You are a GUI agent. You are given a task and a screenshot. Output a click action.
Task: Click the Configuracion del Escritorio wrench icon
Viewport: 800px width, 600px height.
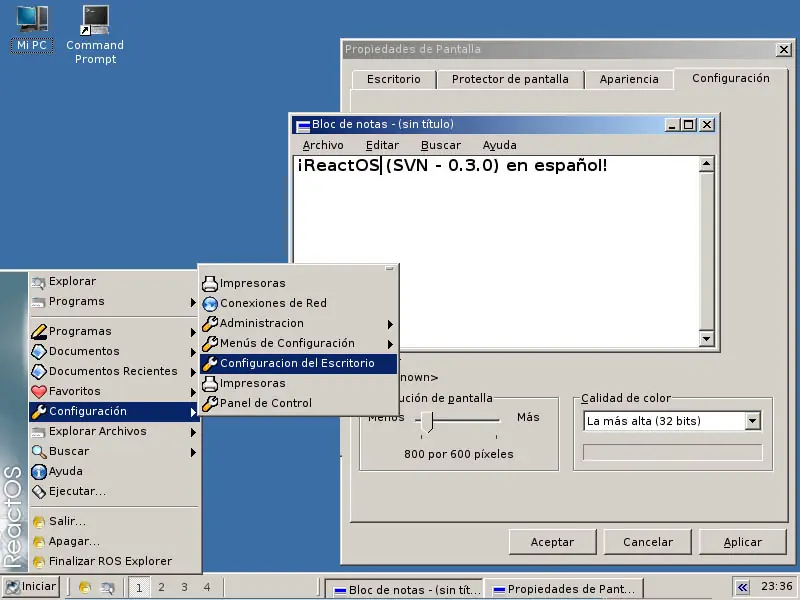coord(210,363)
